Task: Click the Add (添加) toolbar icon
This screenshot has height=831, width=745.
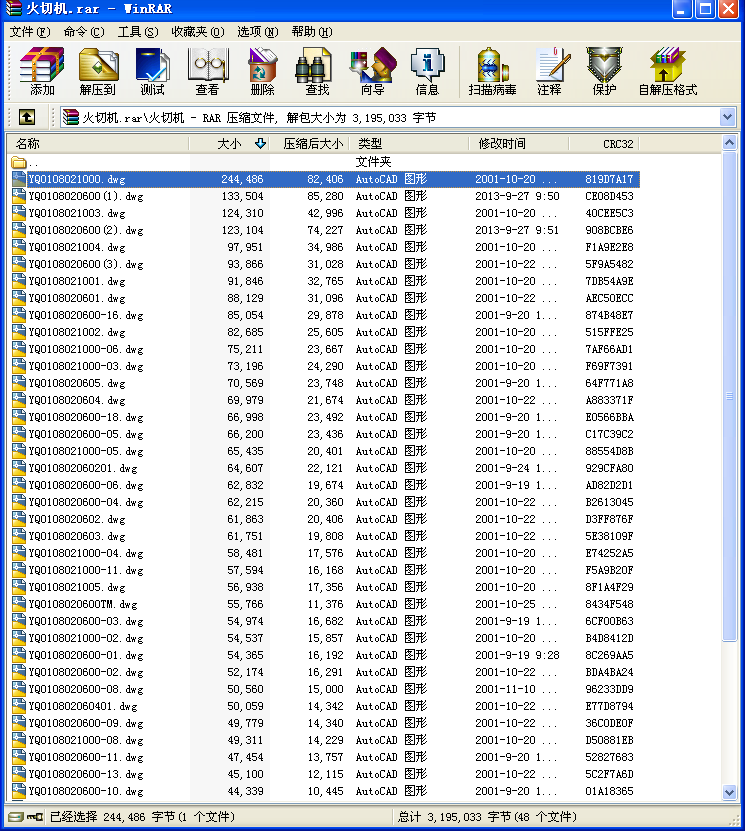Action: [42, 71]
